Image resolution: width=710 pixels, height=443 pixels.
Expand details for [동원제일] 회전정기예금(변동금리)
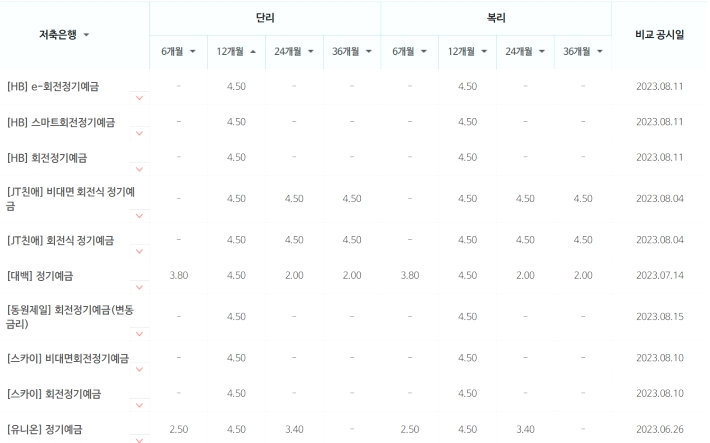(139, 334)
